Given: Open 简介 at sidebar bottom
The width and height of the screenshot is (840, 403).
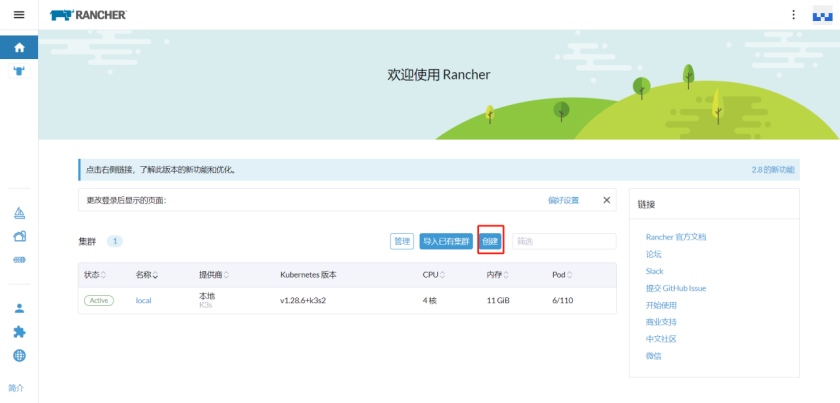Looking at the screenshot, I should click(x=16, y=388).
